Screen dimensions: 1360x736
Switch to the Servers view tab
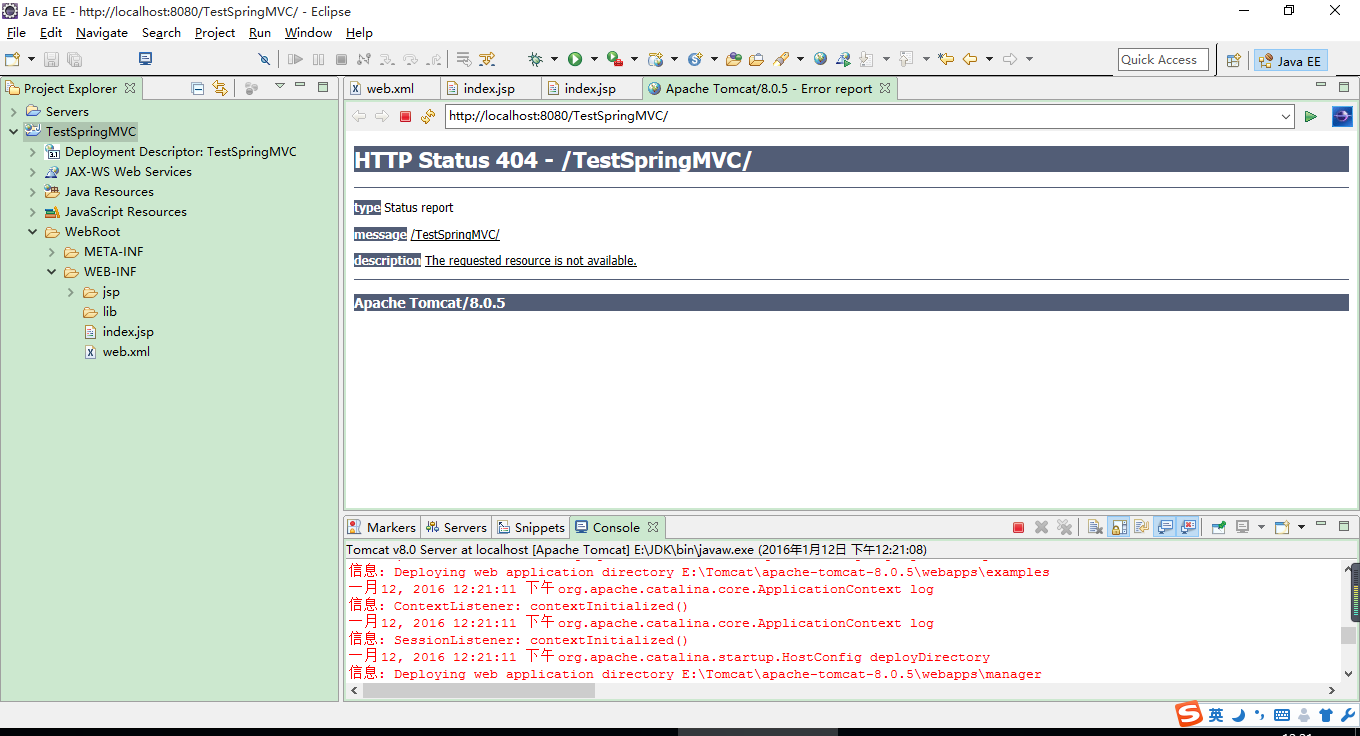pos(456,527)
